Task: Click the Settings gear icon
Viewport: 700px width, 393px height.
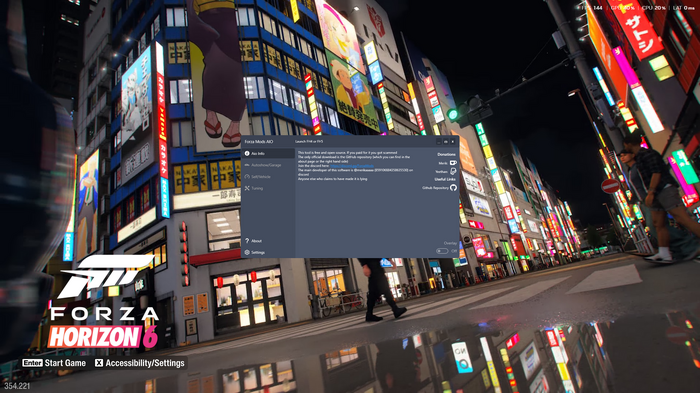Action: click(x=247, y=252)
